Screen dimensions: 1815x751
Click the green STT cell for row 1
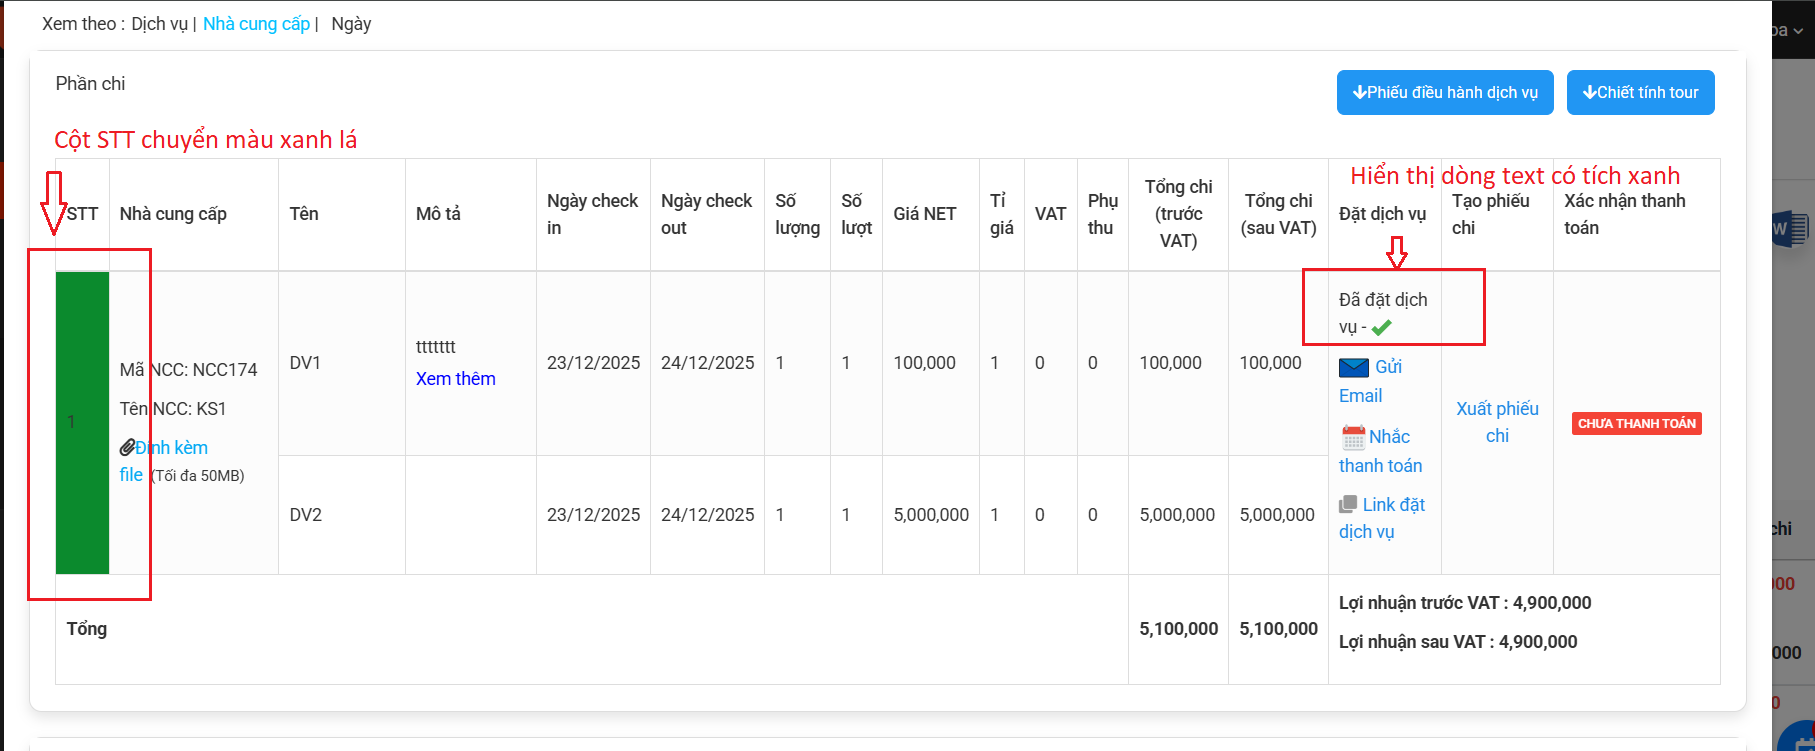pyautogui.click(x=82, y=422)
